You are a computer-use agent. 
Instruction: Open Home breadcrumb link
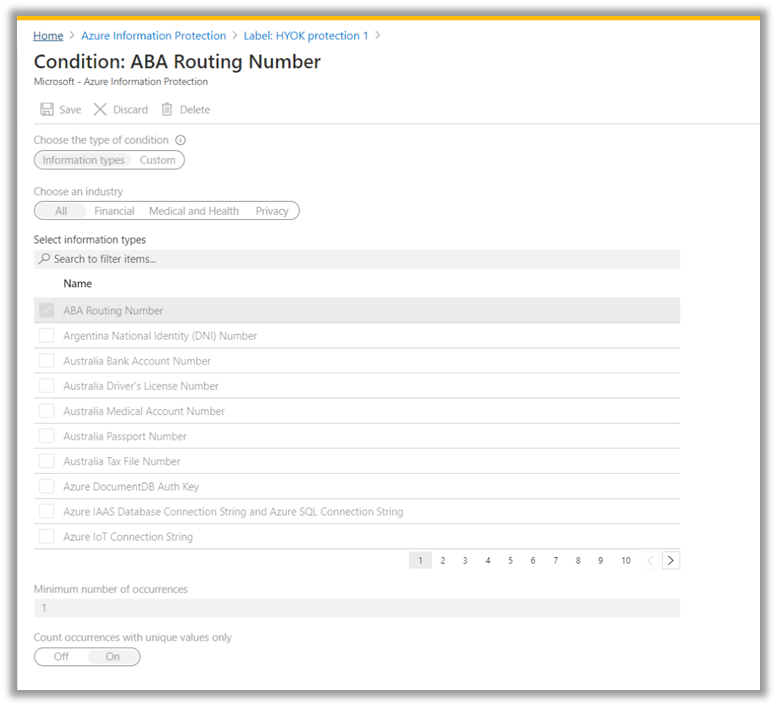coord(48,36)
